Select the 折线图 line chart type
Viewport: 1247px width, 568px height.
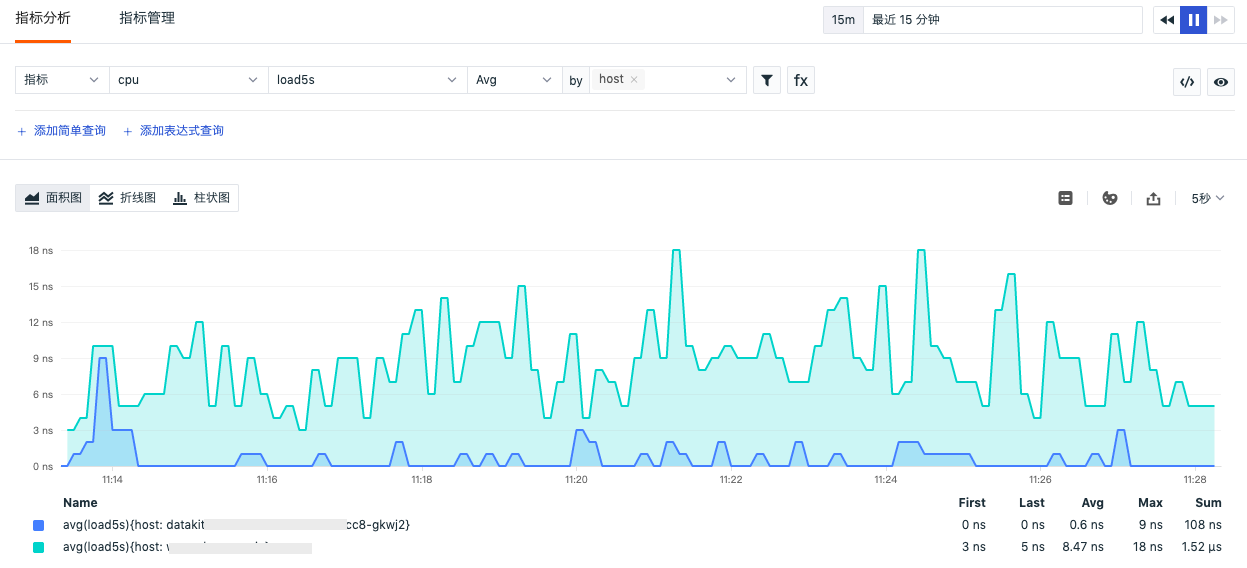127,198
